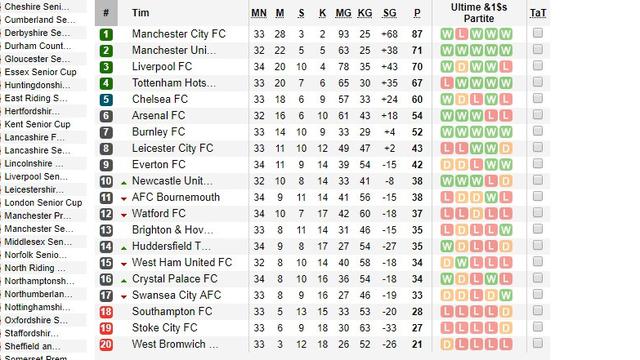Image resolution: width=640 pixels, height=360 pixels.
Task: Click Liverpool's orange D form icon
Action: point(462,67)
